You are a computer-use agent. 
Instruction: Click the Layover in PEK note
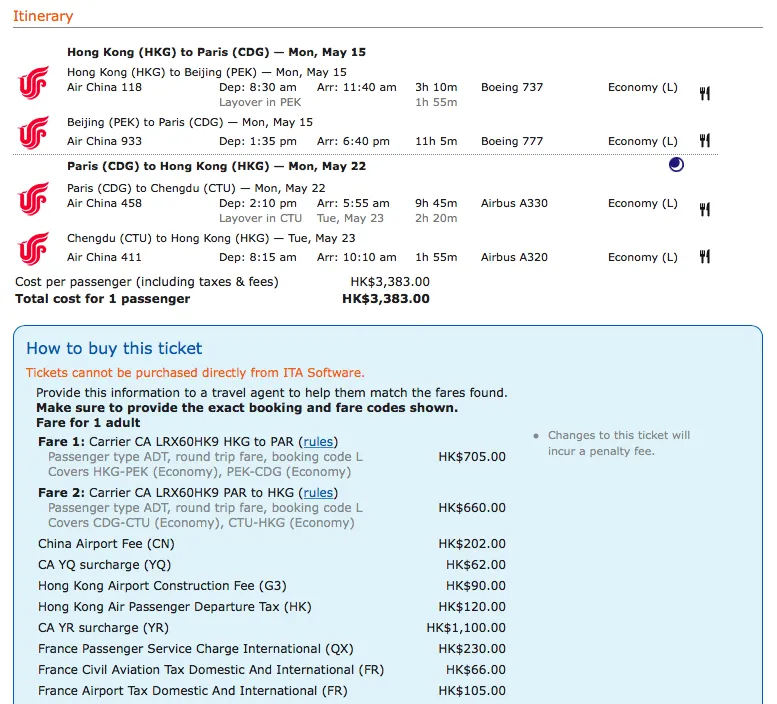click(x=260, y=102)
